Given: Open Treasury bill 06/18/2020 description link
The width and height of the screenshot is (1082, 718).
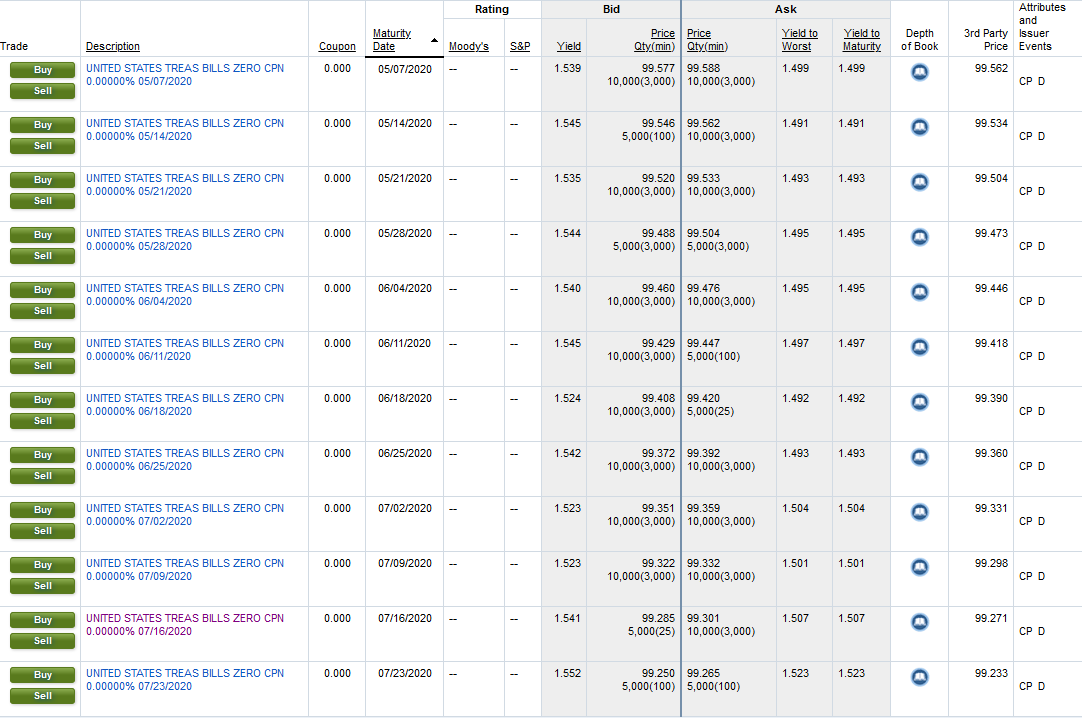Looking at the screenshot, I should (185, 405).
